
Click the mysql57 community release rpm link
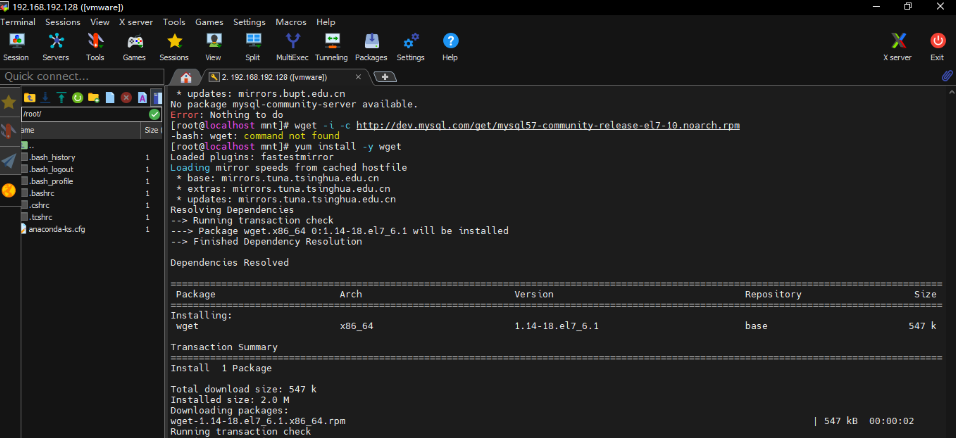pos(548,126)
